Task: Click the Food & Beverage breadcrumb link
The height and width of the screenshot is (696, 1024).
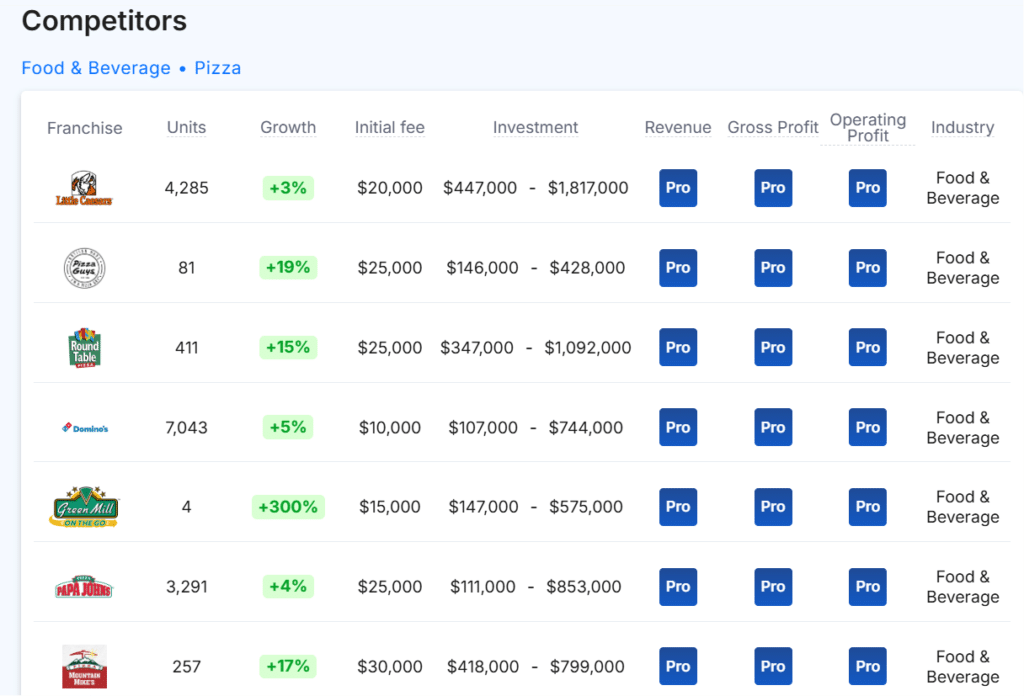Action: (96, 68)
